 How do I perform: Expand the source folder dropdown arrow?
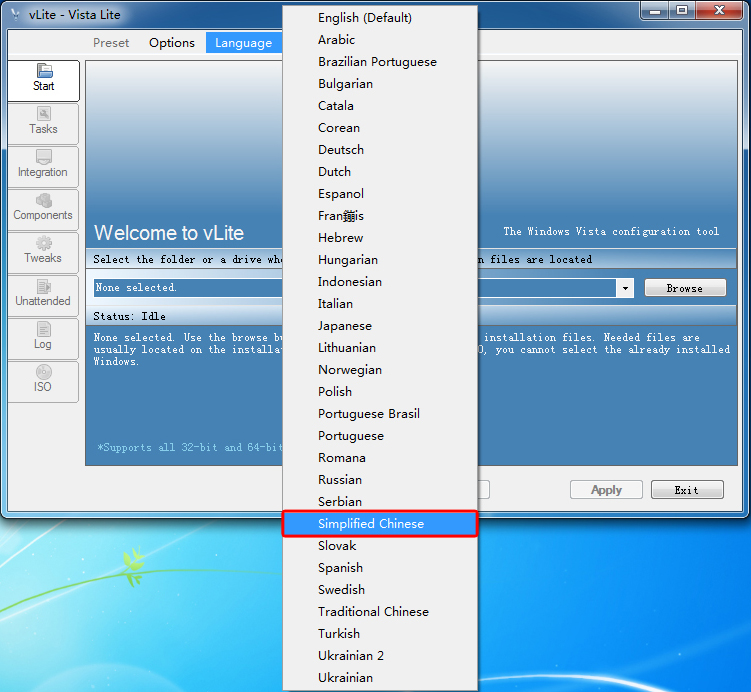pyautogui.click(x=625, y=288)
